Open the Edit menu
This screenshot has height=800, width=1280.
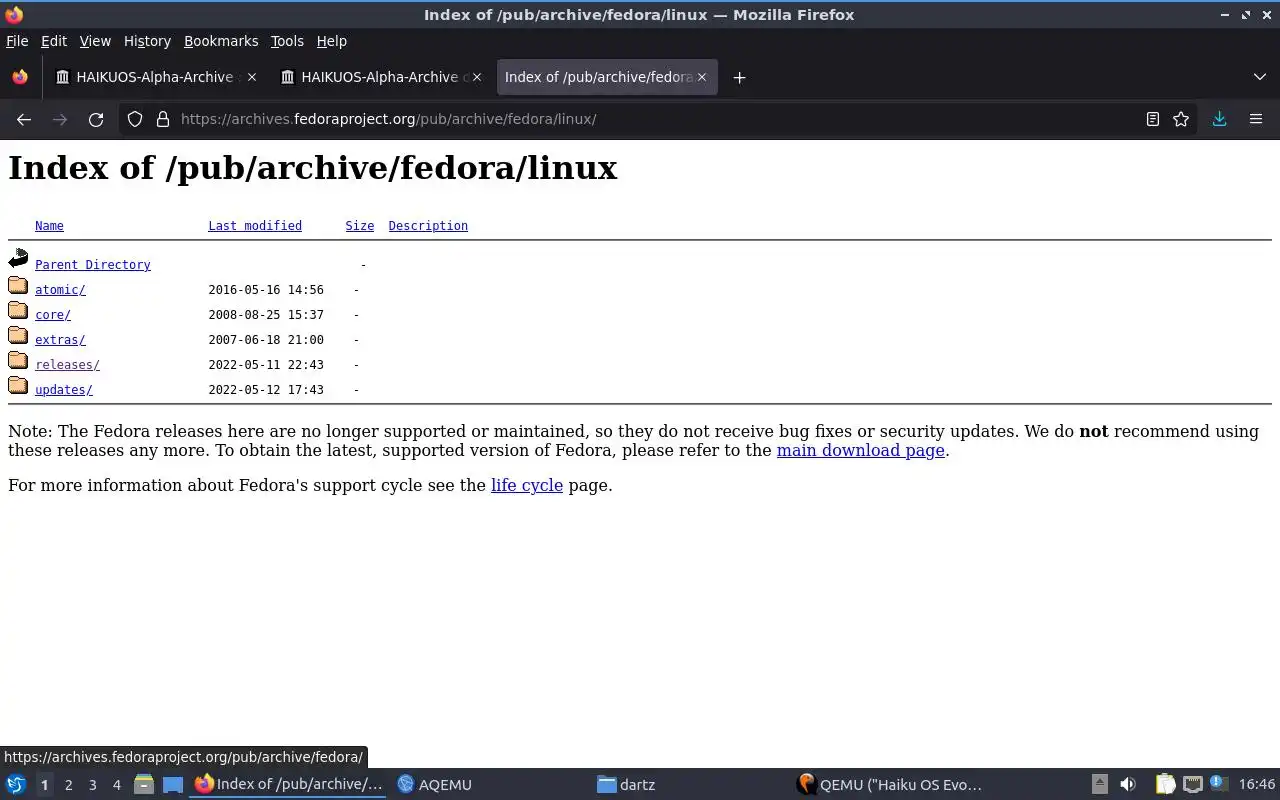54,41
